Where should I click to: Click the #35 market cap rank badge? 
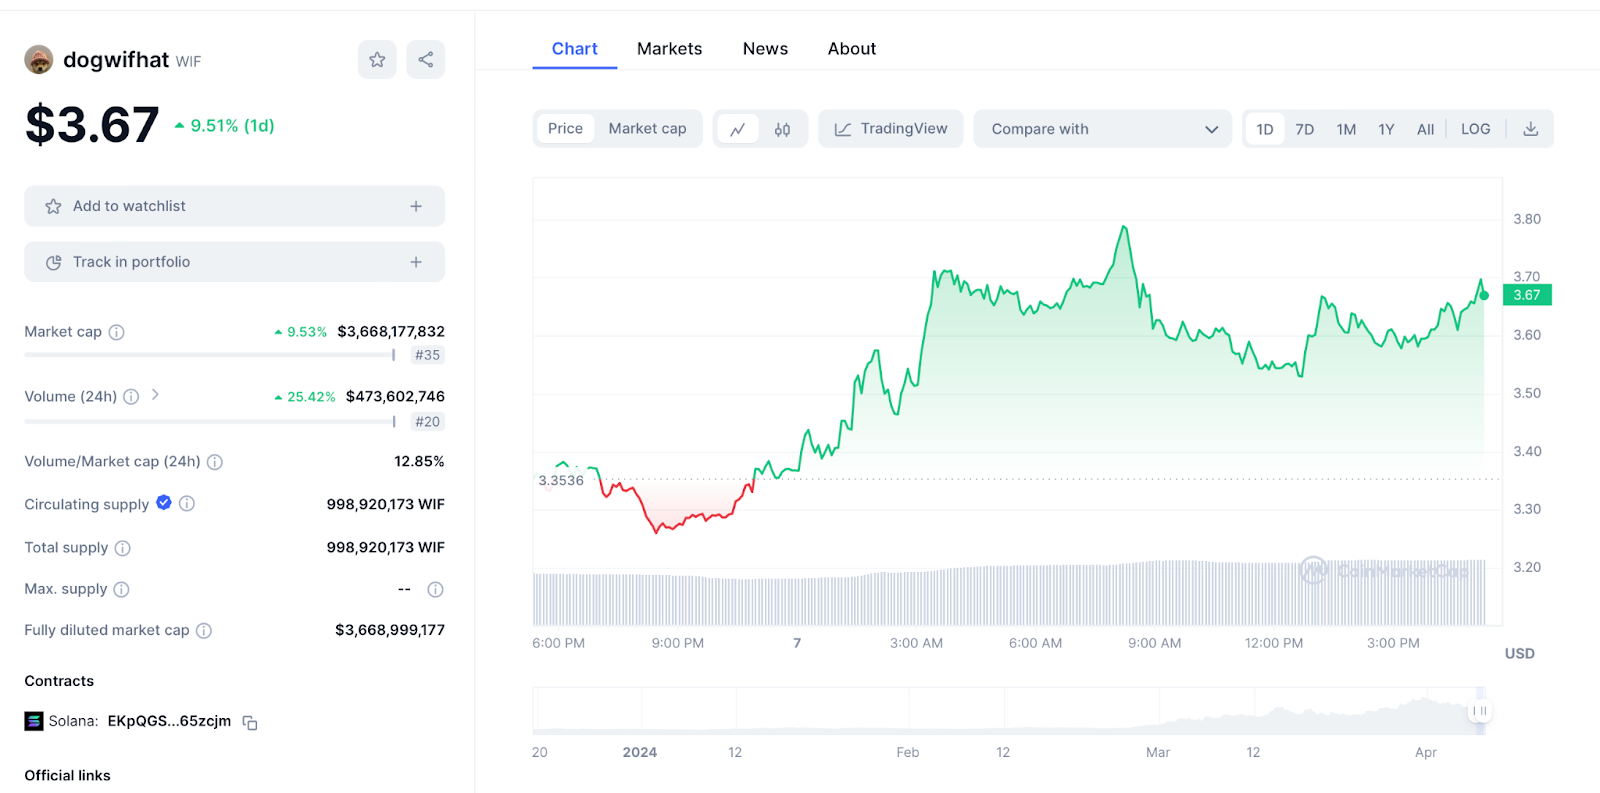click(x=428, y=355)
